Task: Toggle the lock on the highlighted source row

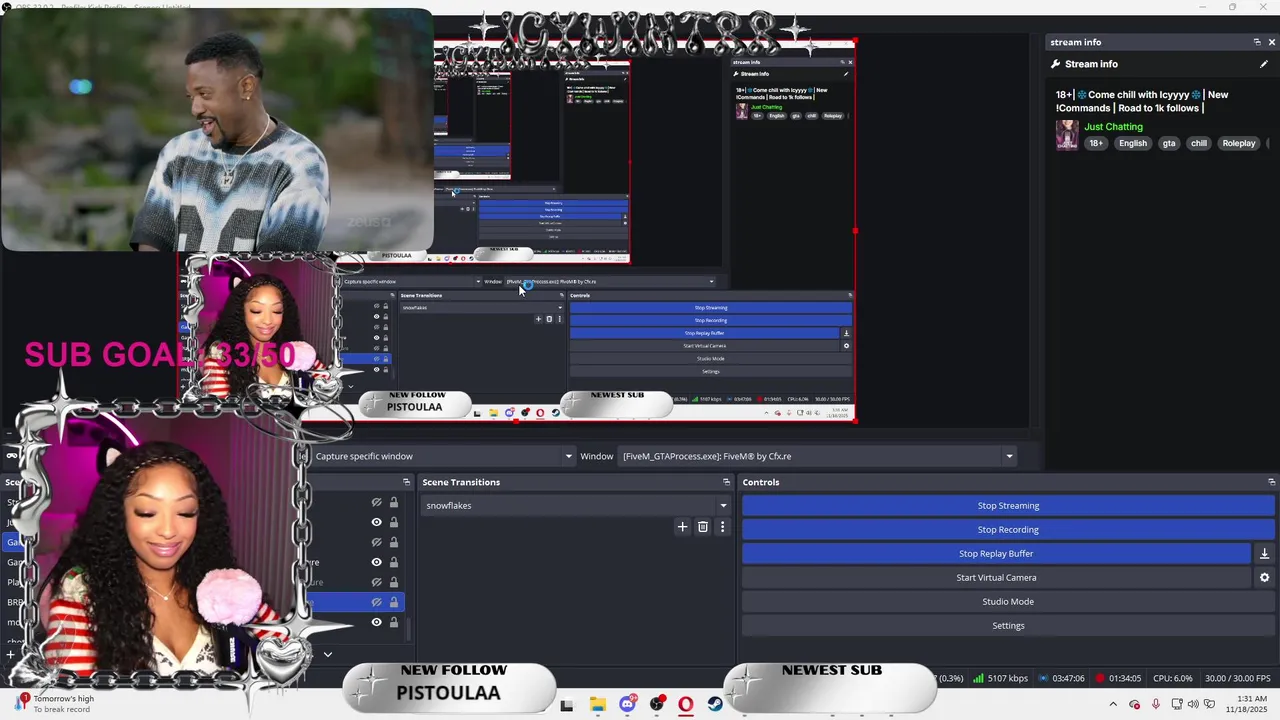Action: point(394,602)
